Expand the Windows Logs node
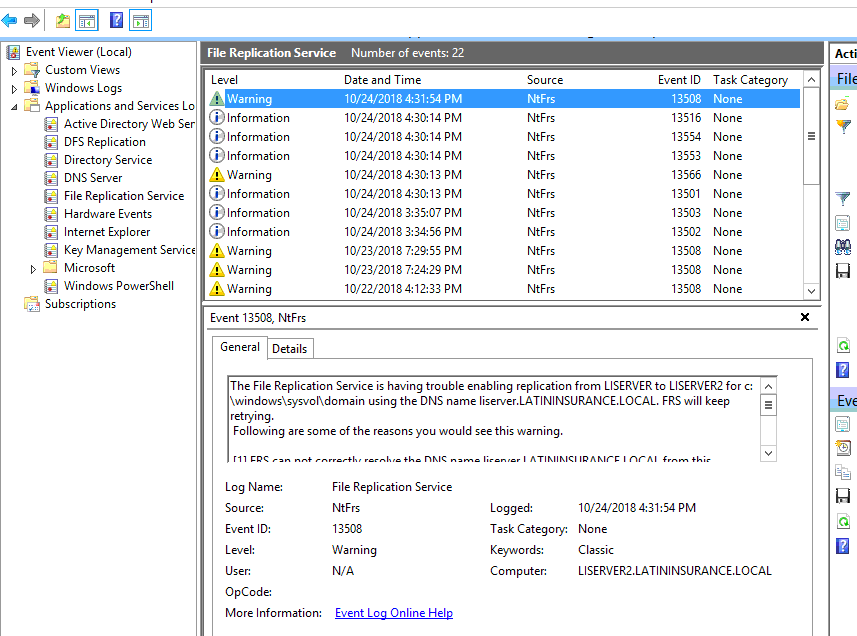This screenshot has height=636, width=857. pyautogui.click(x=13, y=87)
